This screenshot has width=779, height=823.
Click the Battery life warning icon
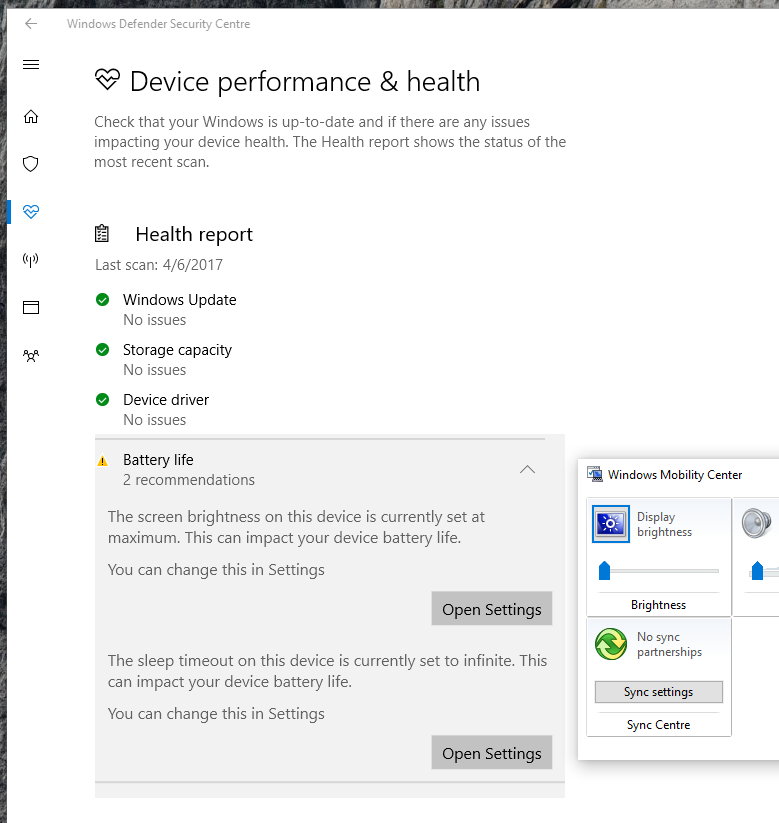[x=102, y=461]
